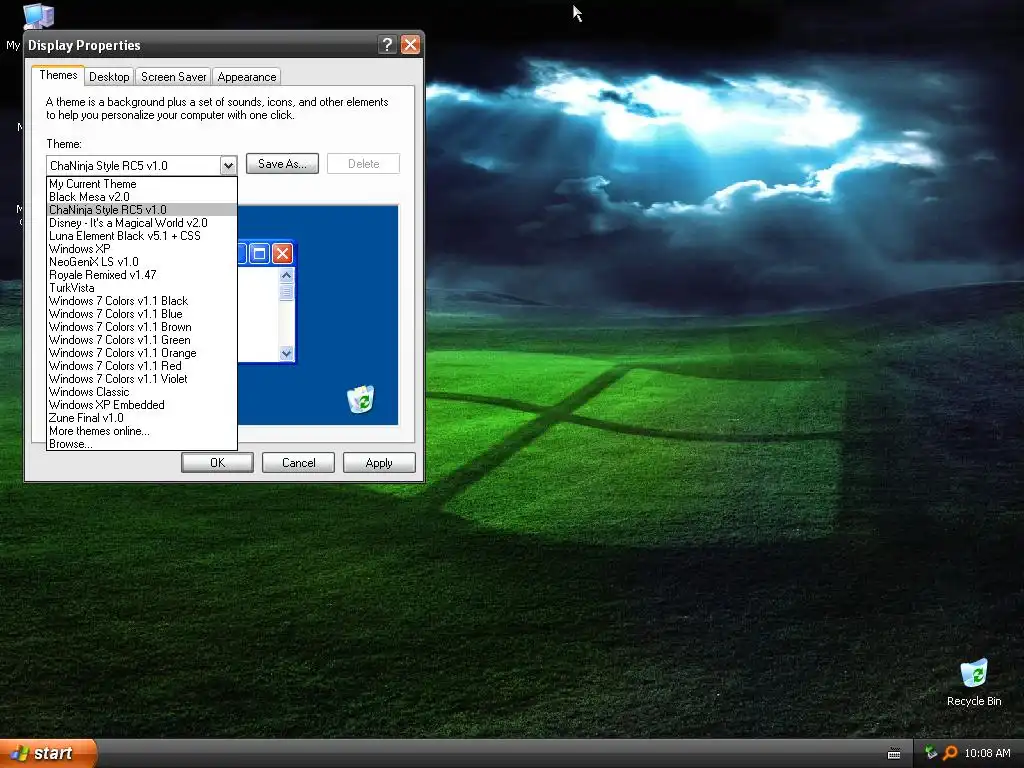The width and height of the screenshot is (1024, 768).
Task: Click the preview window maximize icon
Action: [x=259, y=253]
